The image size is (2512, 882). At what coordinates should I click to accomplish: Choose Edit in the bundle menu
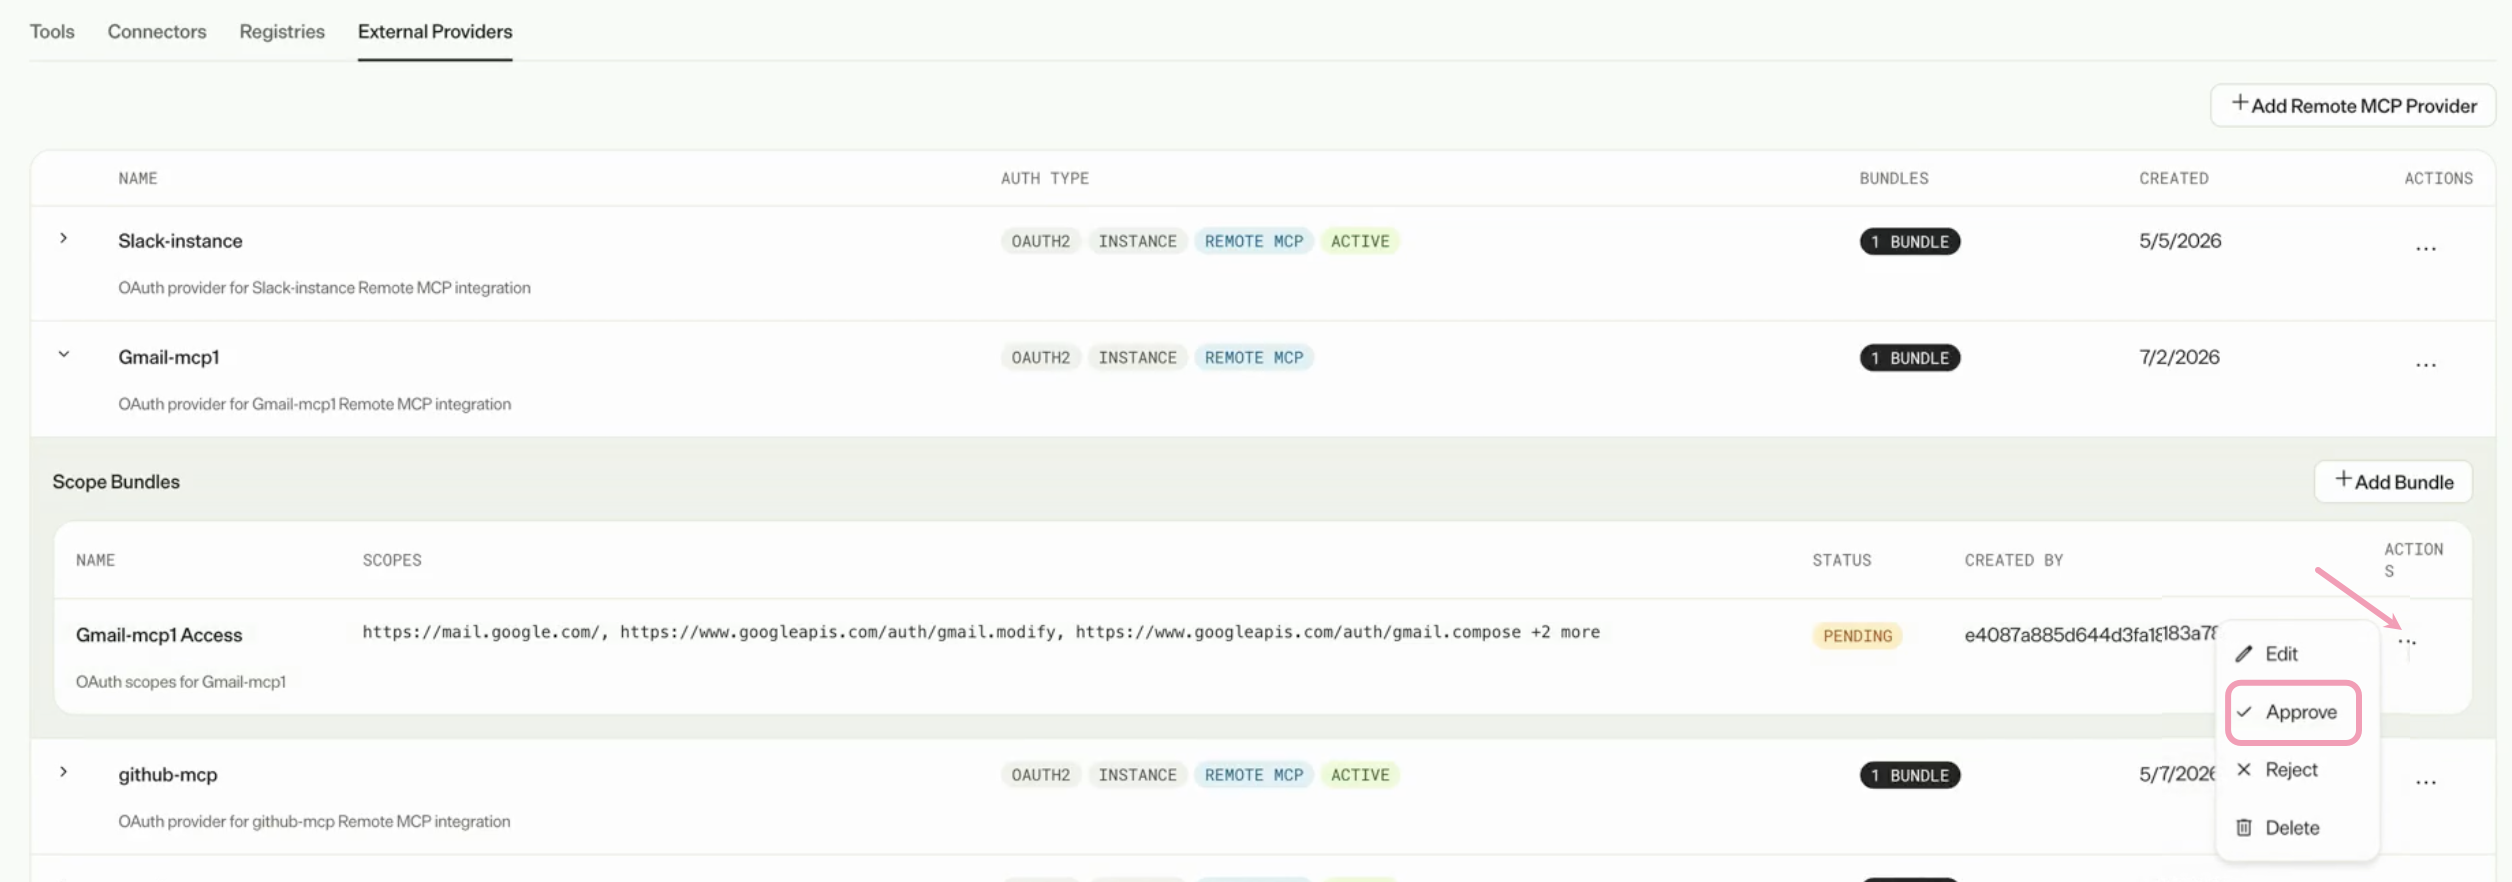pos(2296,654)
